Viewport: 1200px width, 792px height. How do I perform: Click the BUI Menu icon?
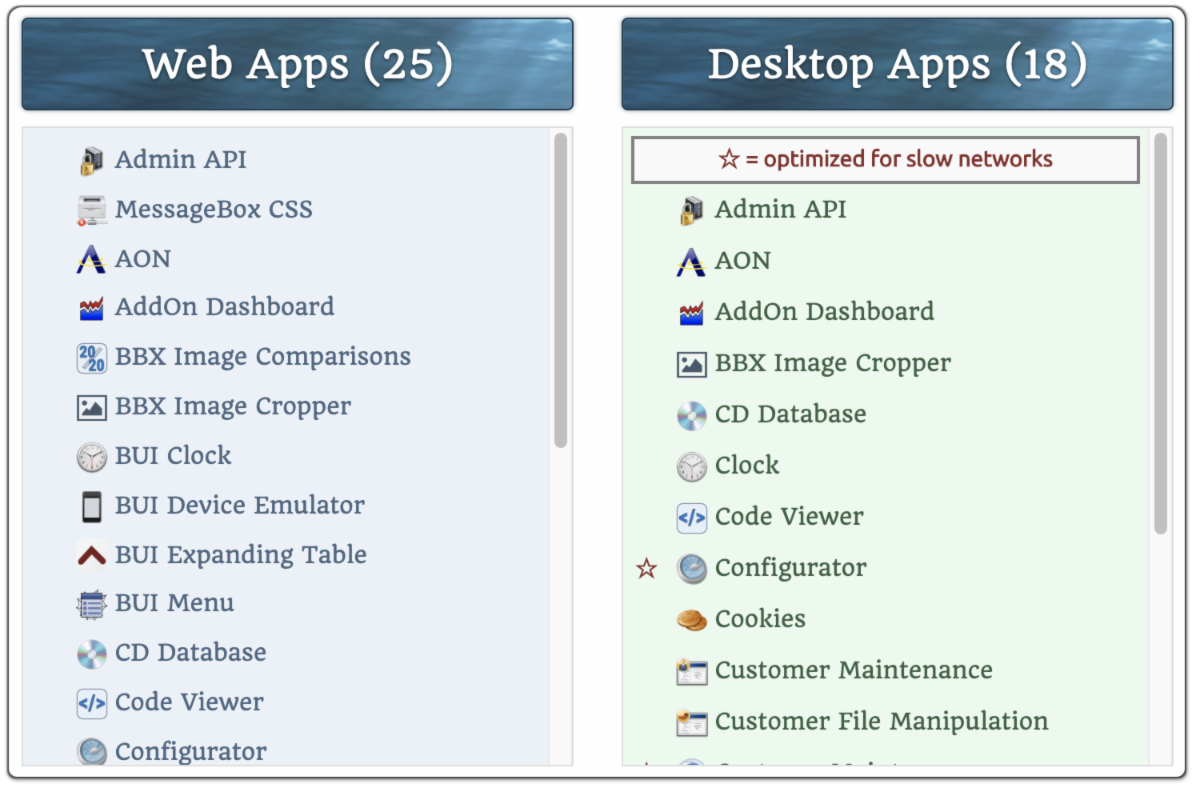point(92,604)
